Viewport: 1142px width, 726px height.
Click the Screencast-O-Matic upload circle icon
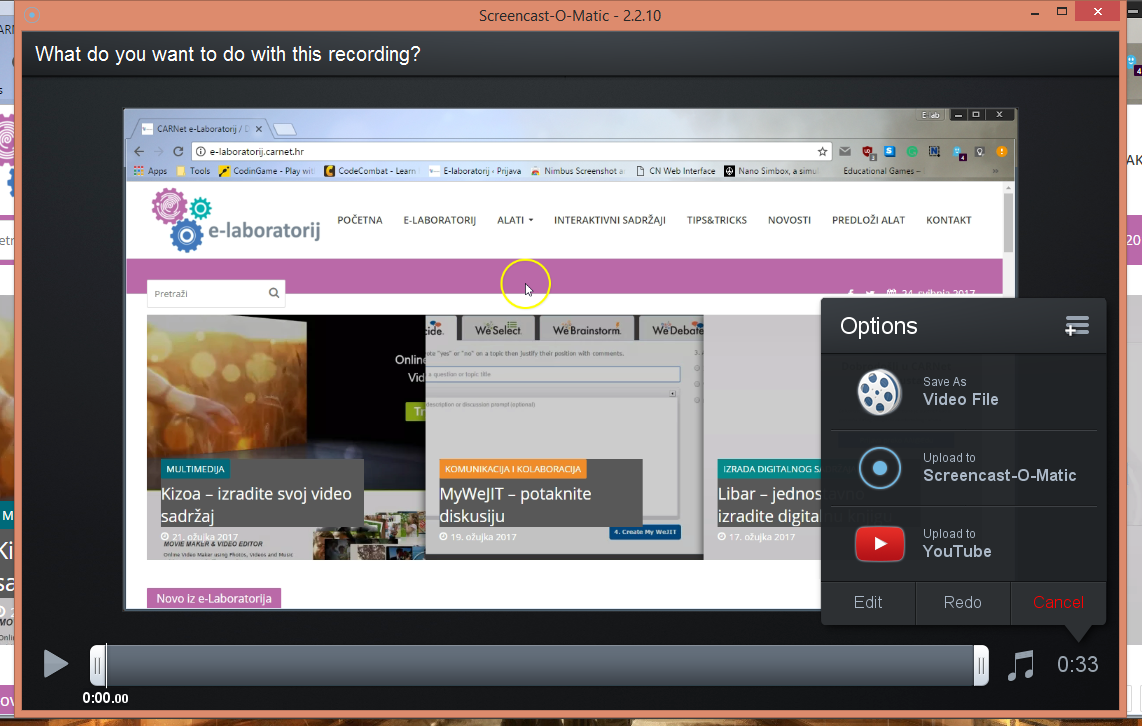[879, 468]
